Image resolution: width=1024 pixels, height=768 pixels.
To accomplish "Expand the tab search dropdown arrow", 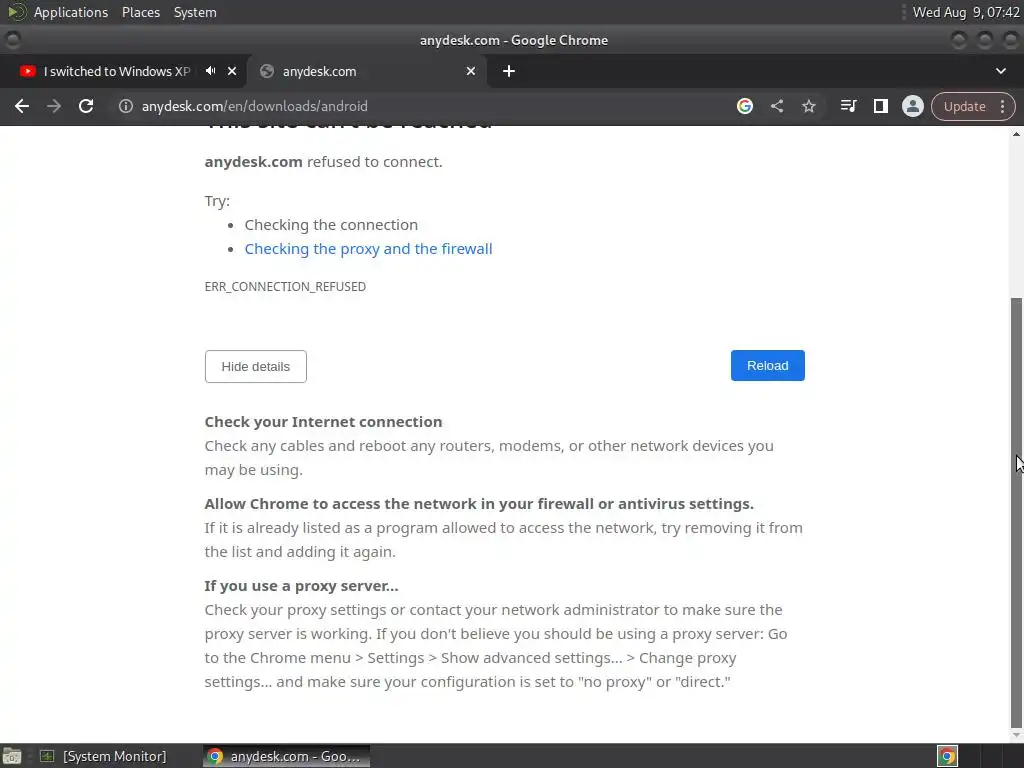I will (x=1000, y=71).
